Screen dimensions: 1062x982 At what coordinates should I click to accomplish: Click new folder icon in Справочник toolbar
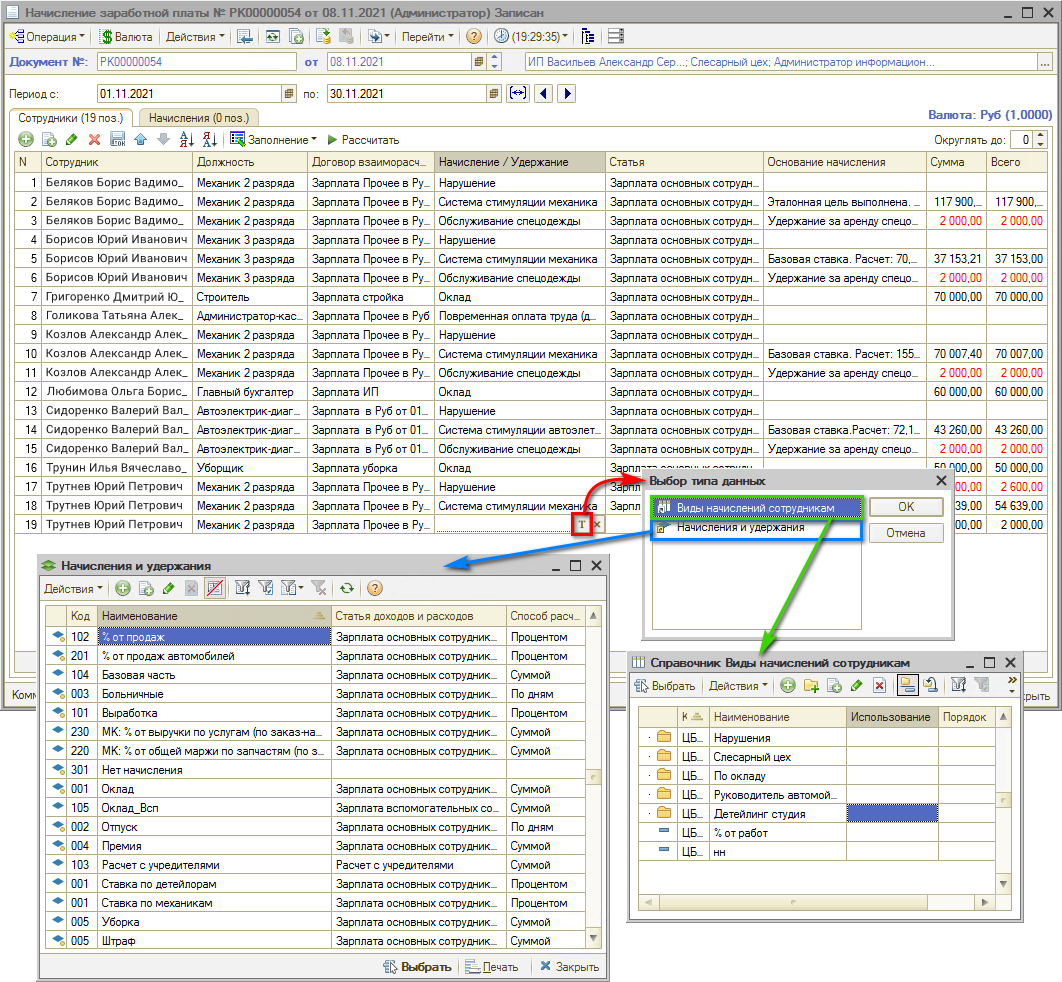pos(811,686)
